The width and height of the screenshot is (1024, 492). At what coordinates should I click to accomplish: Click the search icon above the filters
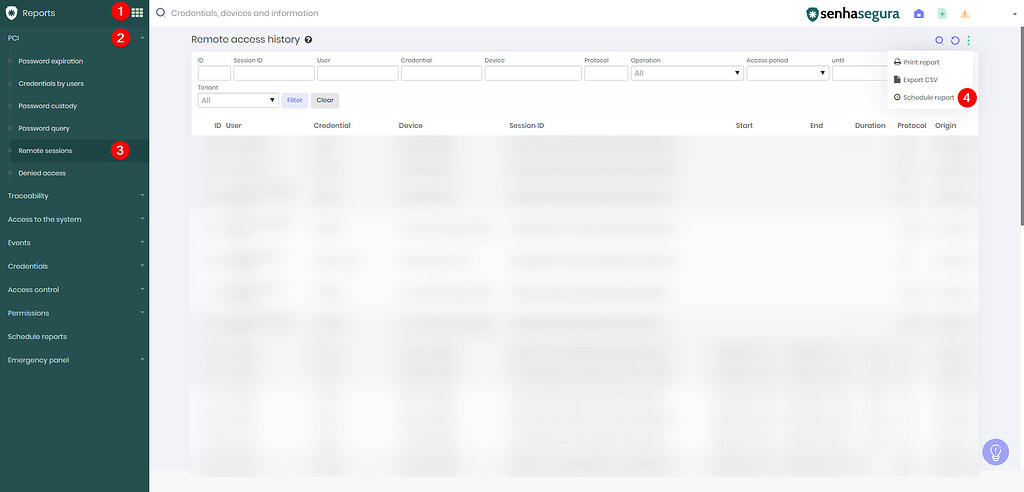939,40
